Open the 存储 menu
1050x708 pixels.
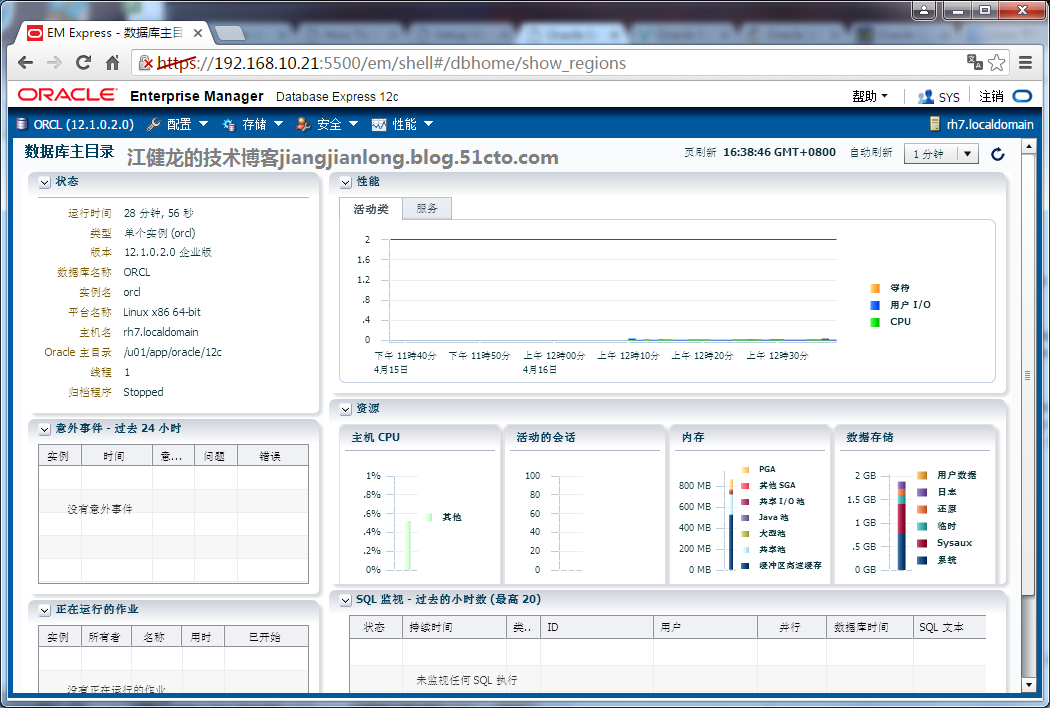(253, 124)
